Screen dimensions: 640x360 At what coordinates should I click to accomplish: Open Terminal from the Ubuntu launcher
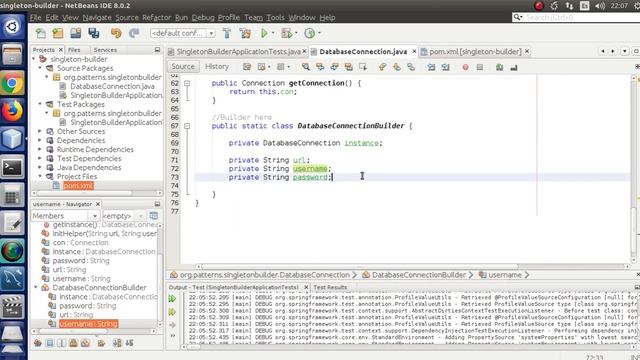tap(12, 167)
